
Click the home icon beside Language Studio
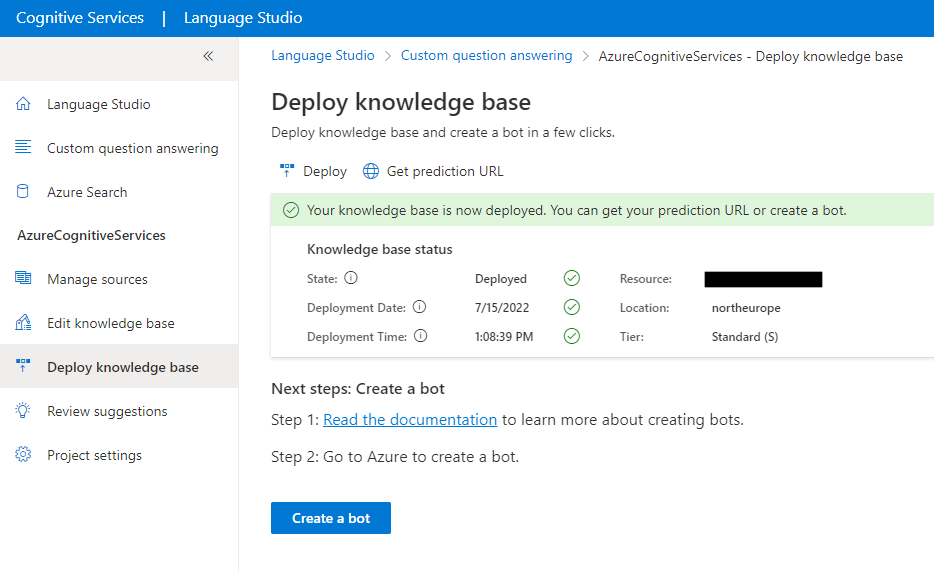click(23, 104)
